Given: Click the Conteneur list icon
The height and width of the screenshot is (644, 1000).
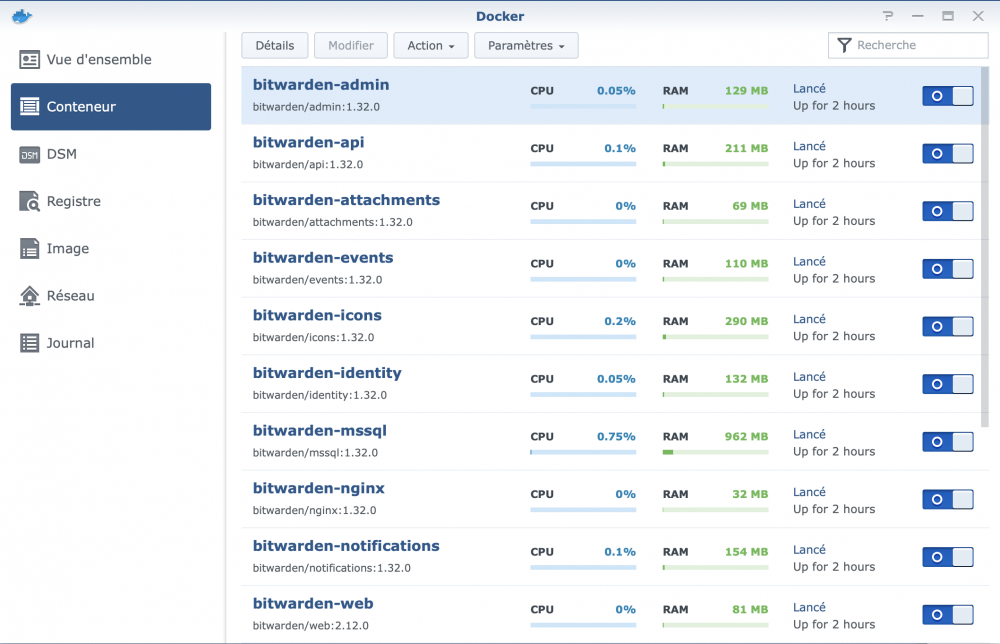Looking at the screenshot, I should 30,107.
